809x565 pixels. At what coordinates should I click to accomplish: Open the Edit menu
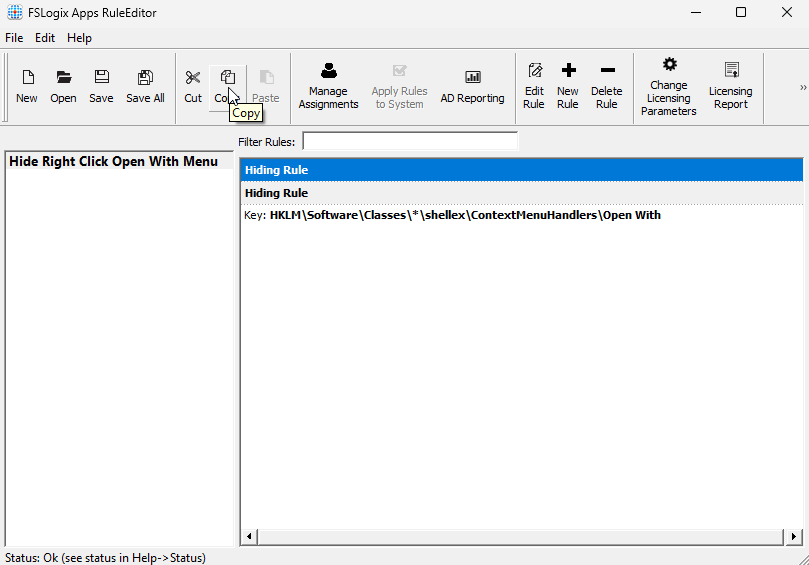click(45, 38)
